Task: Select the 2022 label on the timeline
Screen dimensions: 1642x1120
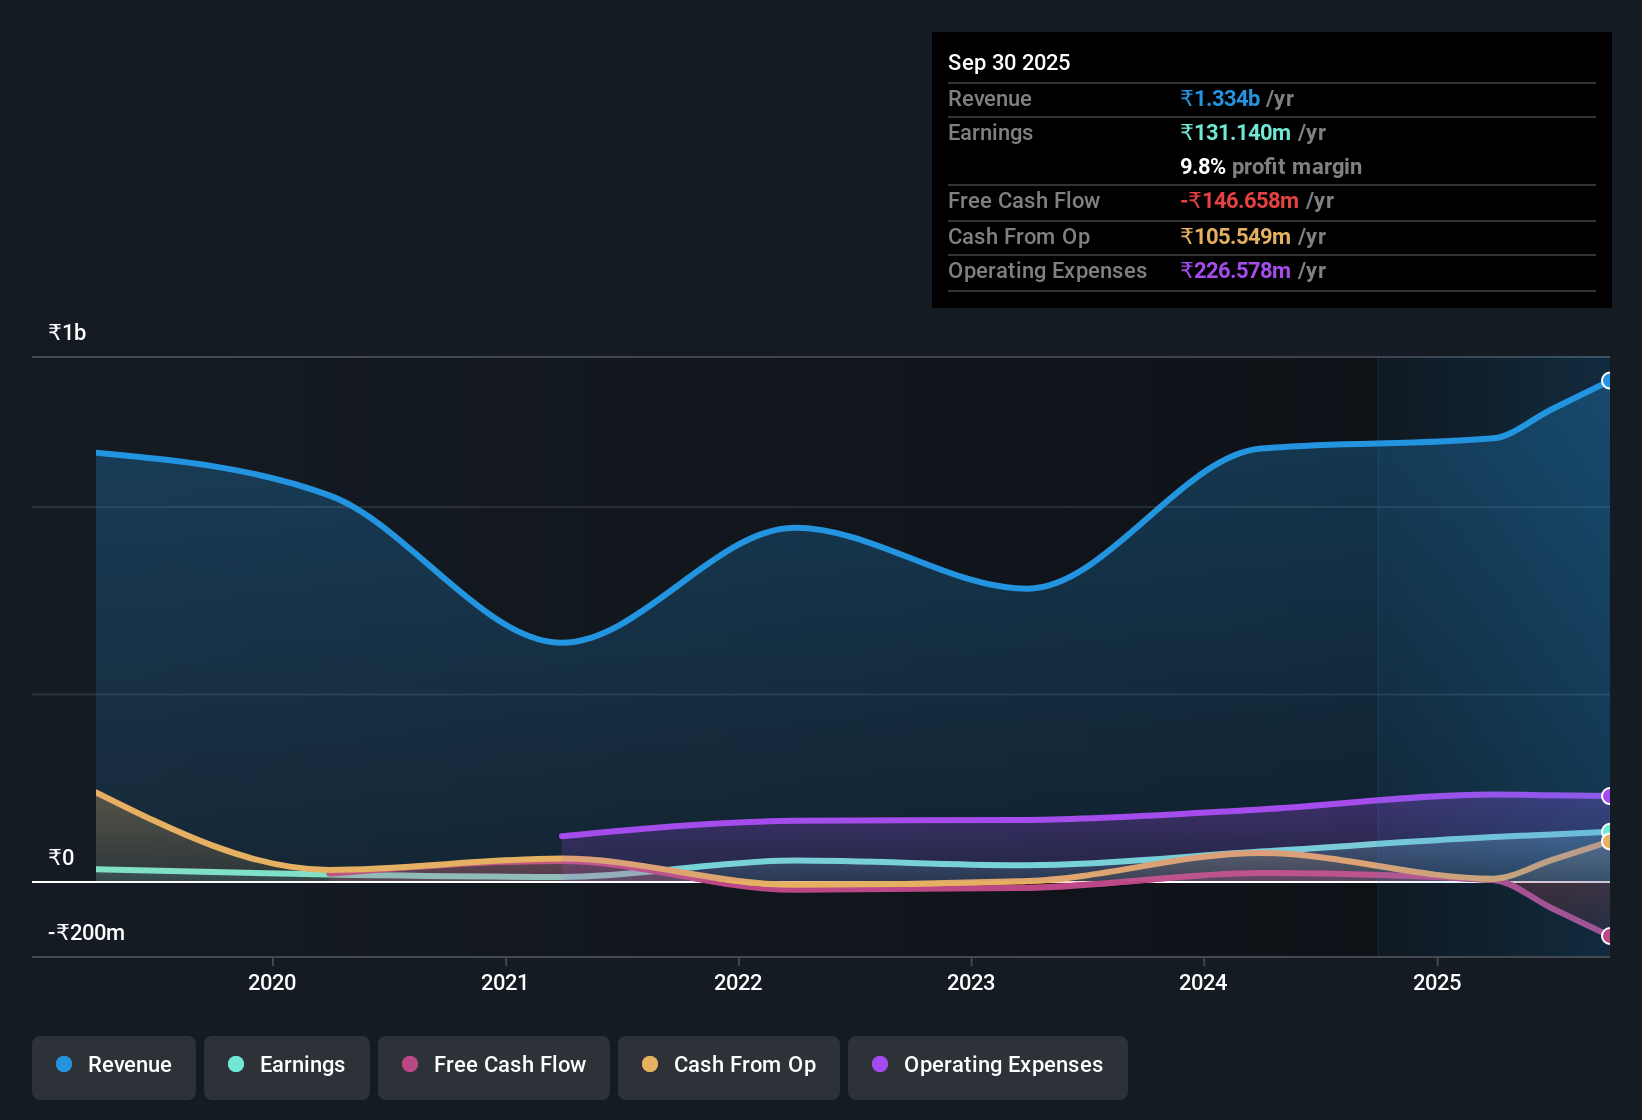Action: pos(737,982)
